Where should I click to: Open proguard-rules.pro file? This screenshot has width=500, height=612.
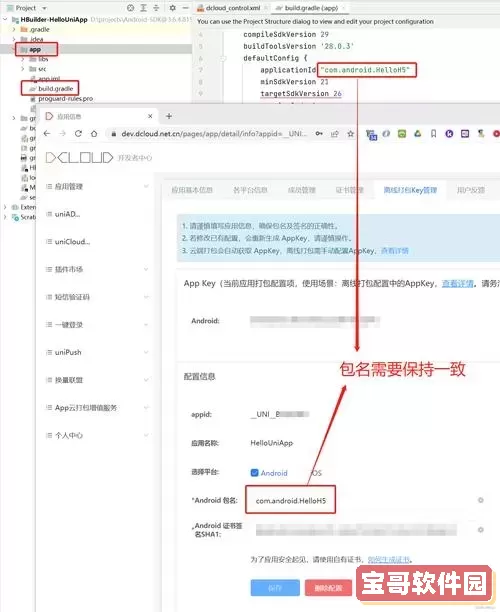tap(65, 99)
